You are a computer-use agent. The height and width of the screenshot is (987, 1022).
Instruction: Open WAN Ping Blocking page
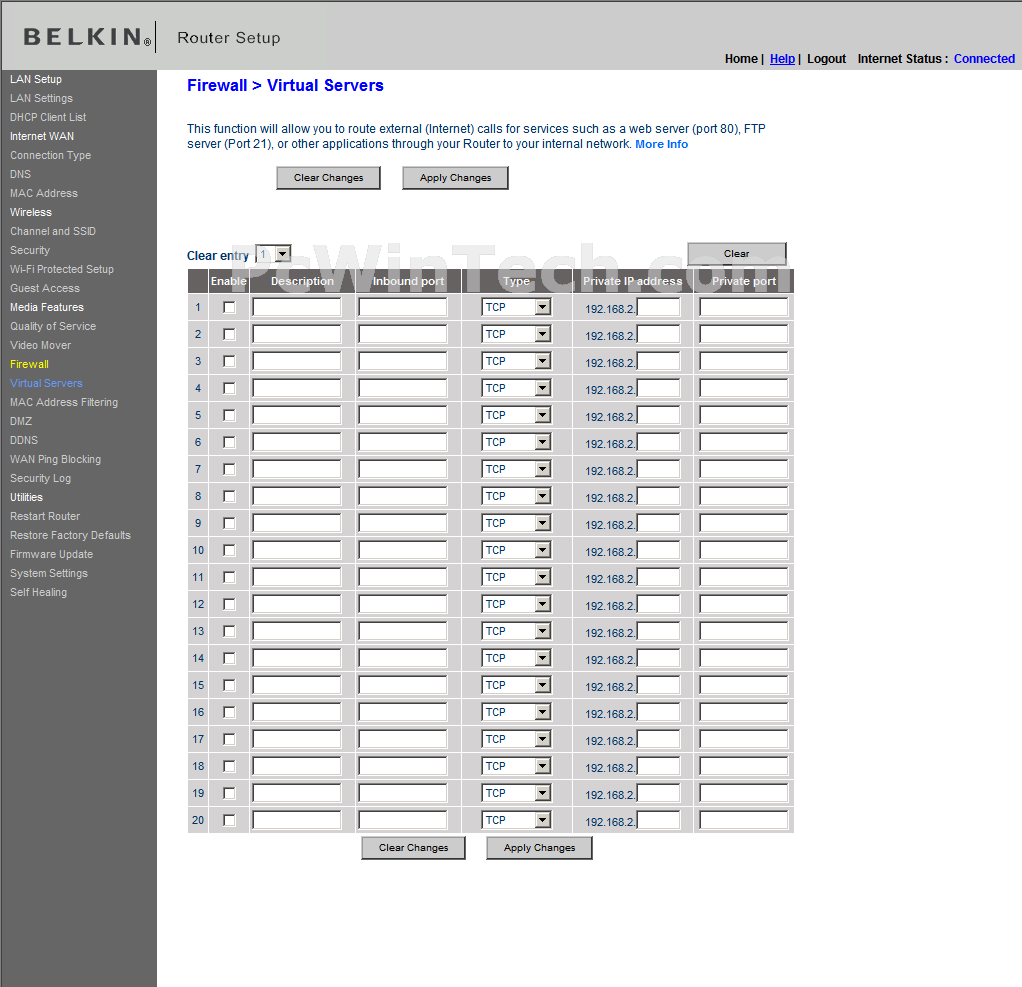pyautogui.click(x=55, y=459)
